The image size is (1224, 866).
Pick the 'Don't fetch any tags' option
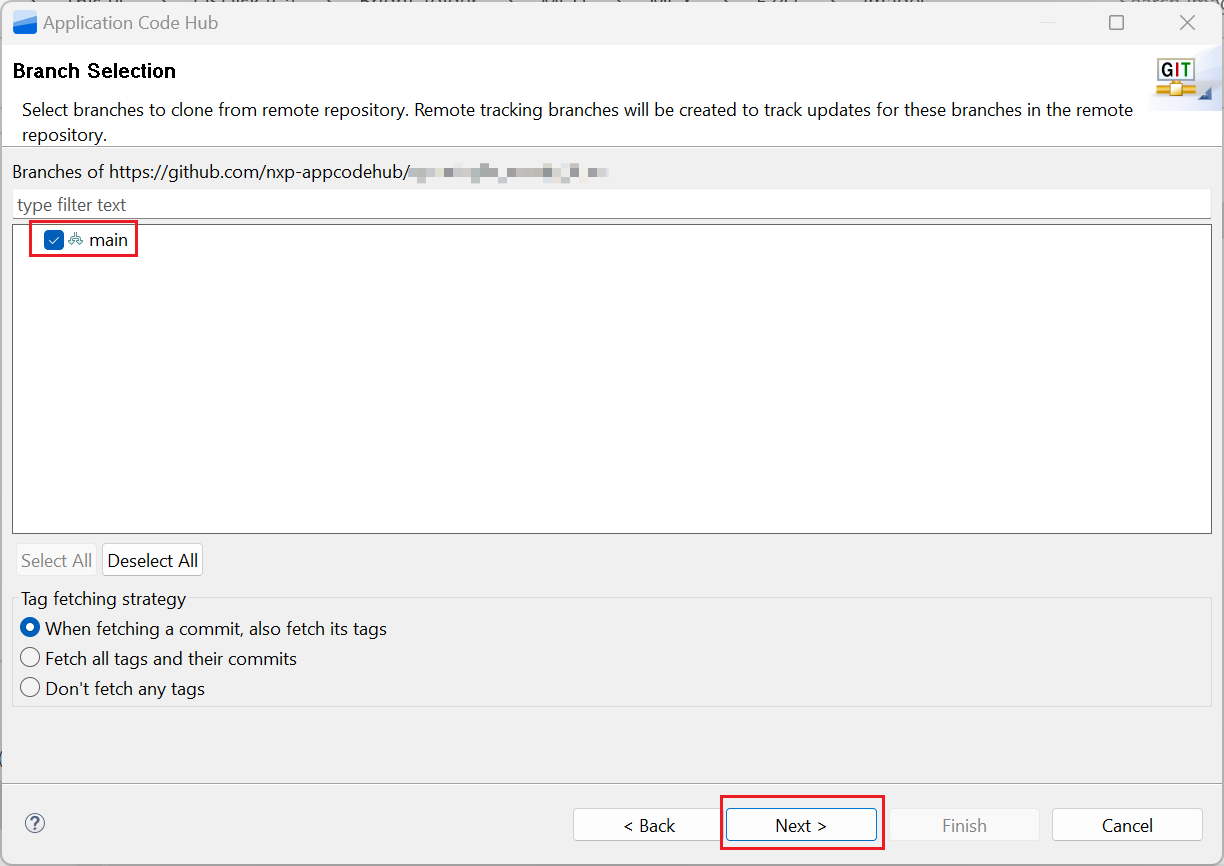30,688
